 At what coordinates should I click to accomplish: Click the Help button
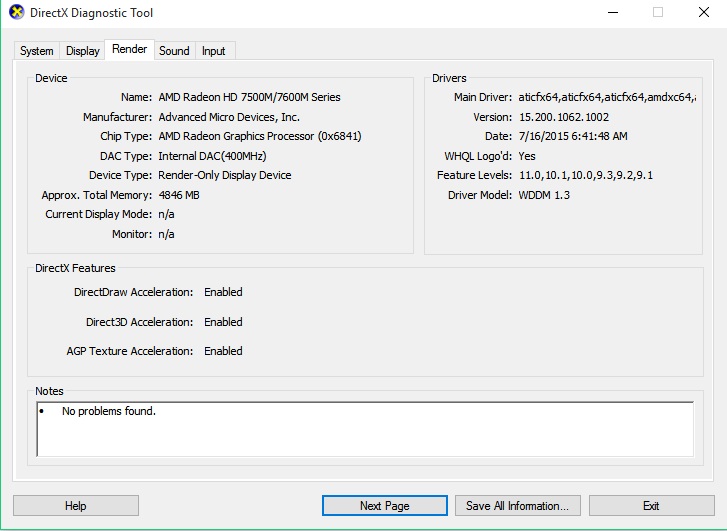tap(76, 505)
